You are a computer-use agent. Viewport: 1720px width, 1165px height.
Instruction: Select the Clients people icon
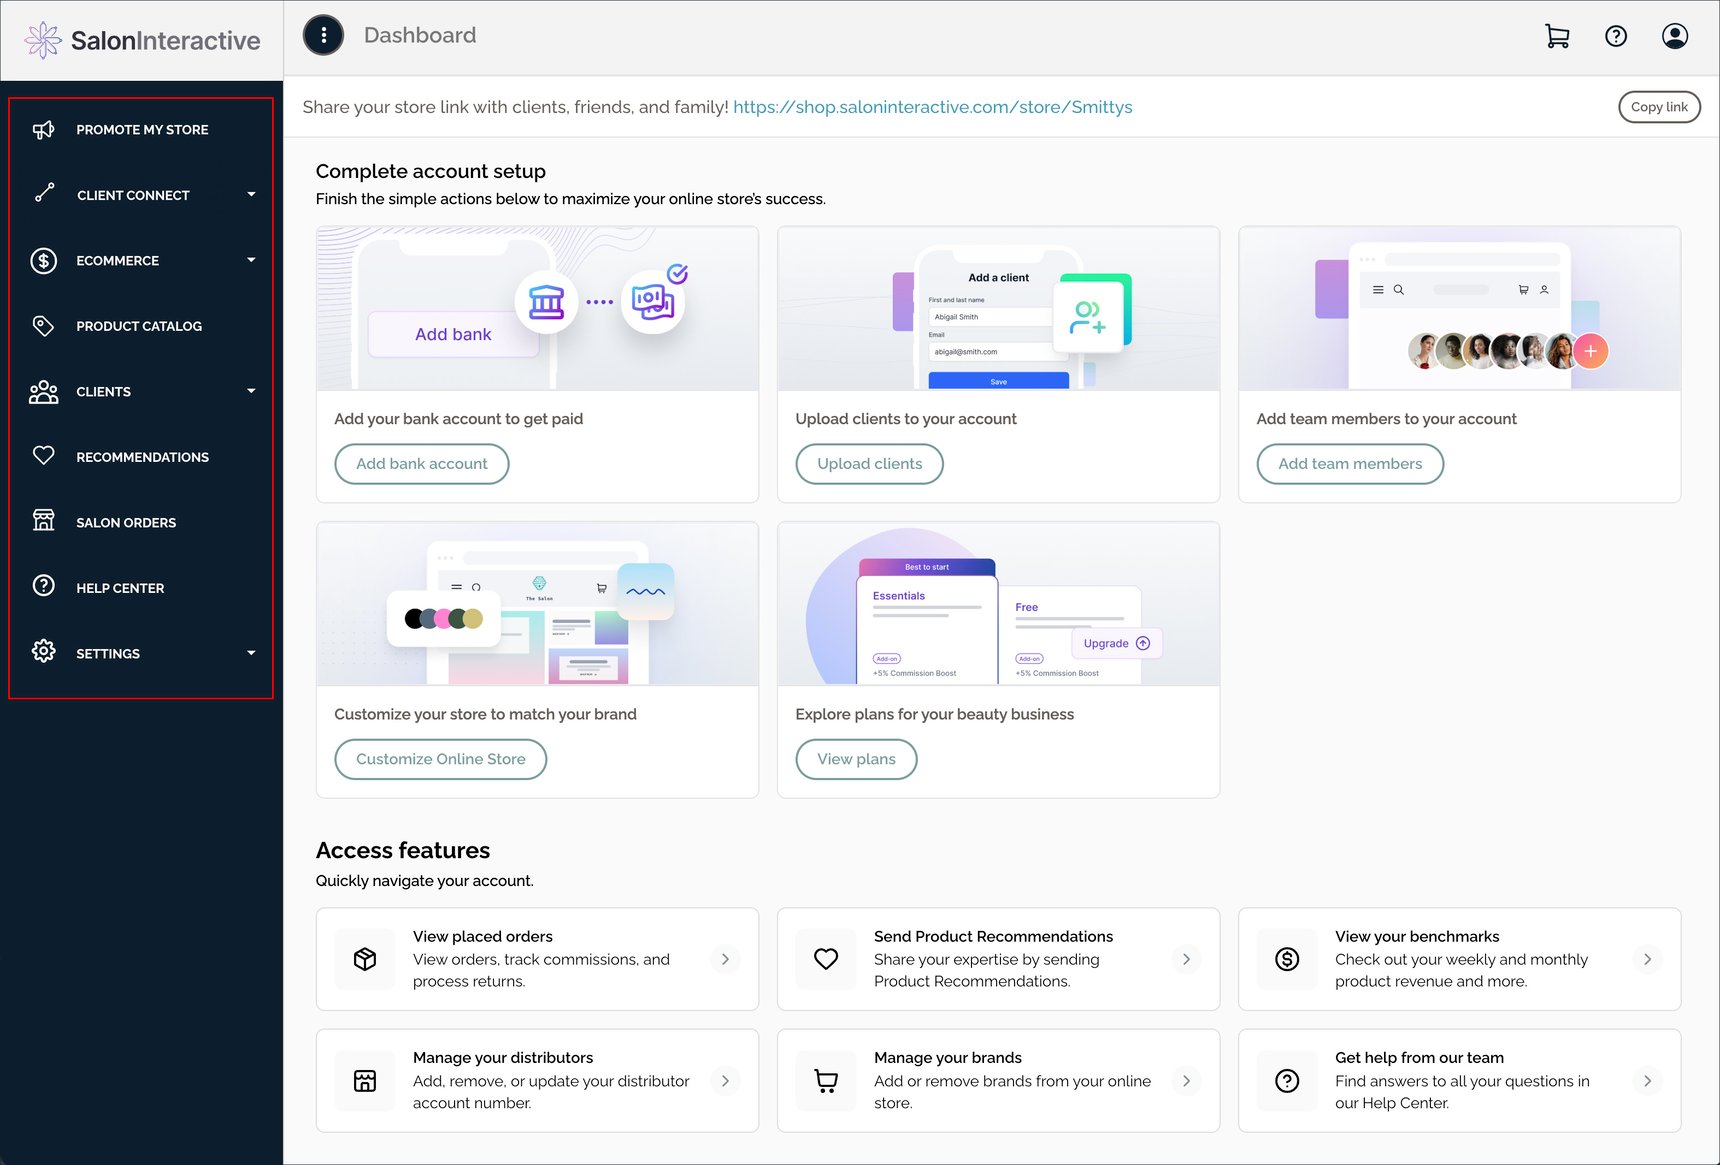pos(43,391)
